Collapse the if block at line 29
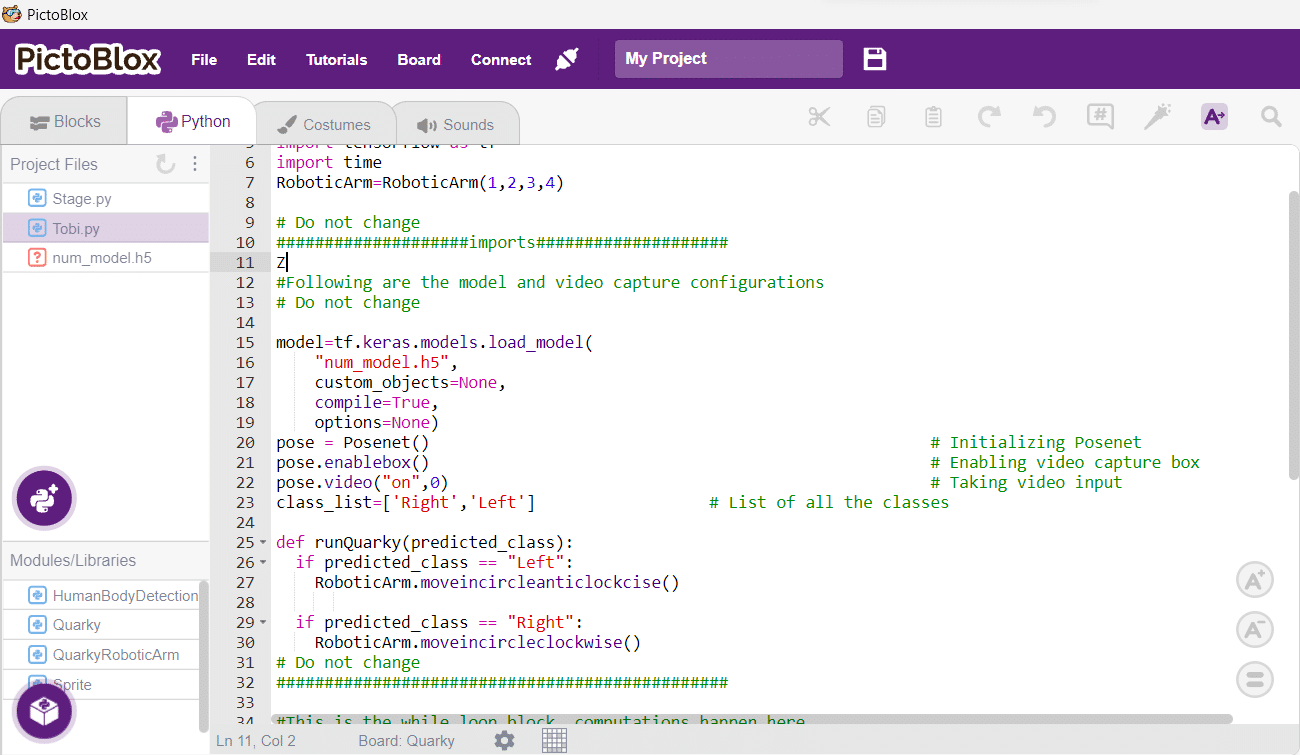The image size is (1300, 755). tap(263, 623)
